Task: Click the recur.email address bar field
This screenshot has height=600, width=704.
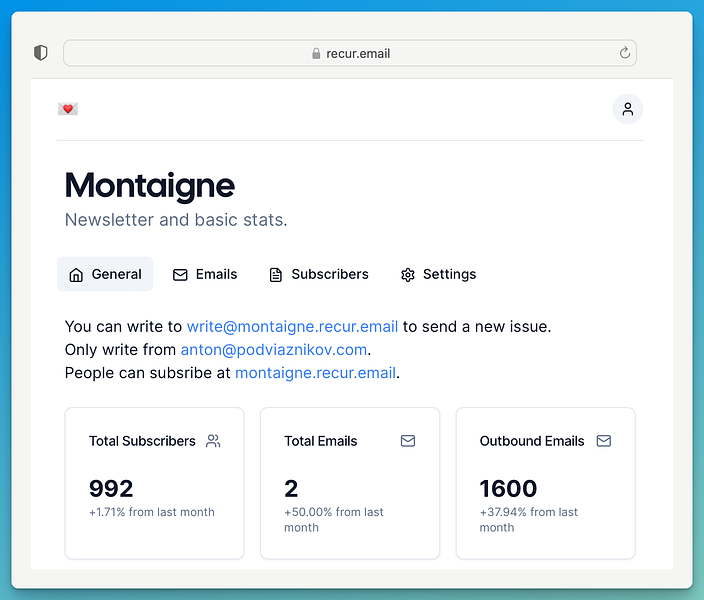Action: (350, 53)
